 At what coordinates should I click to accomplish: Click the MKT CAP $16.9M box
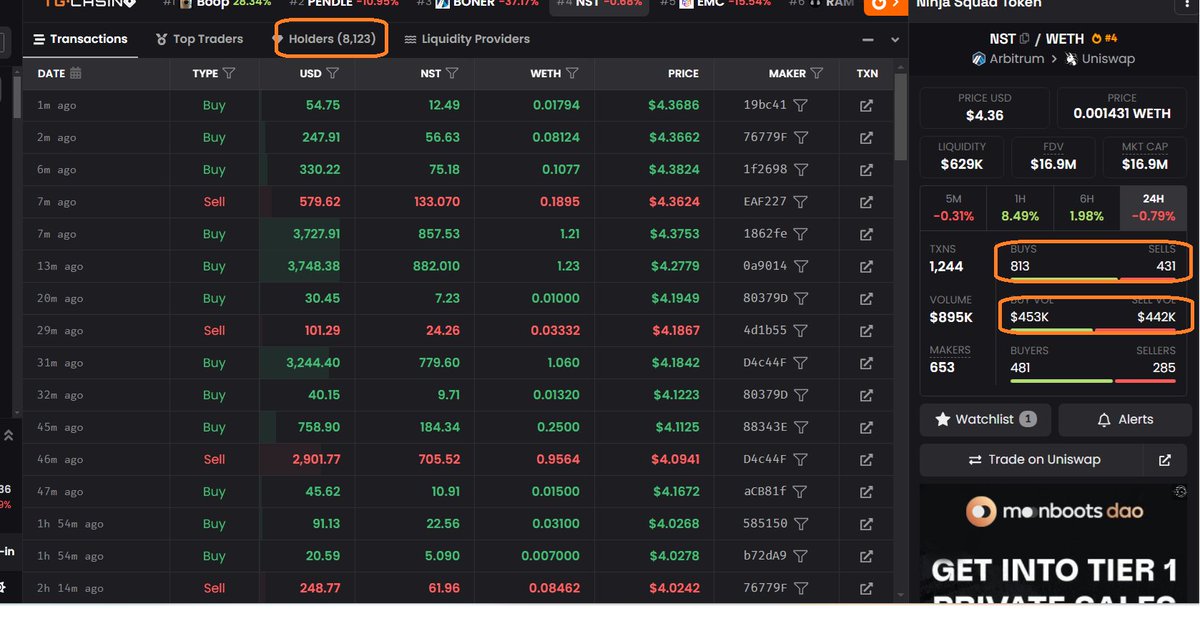click(x=1145, y=156)
